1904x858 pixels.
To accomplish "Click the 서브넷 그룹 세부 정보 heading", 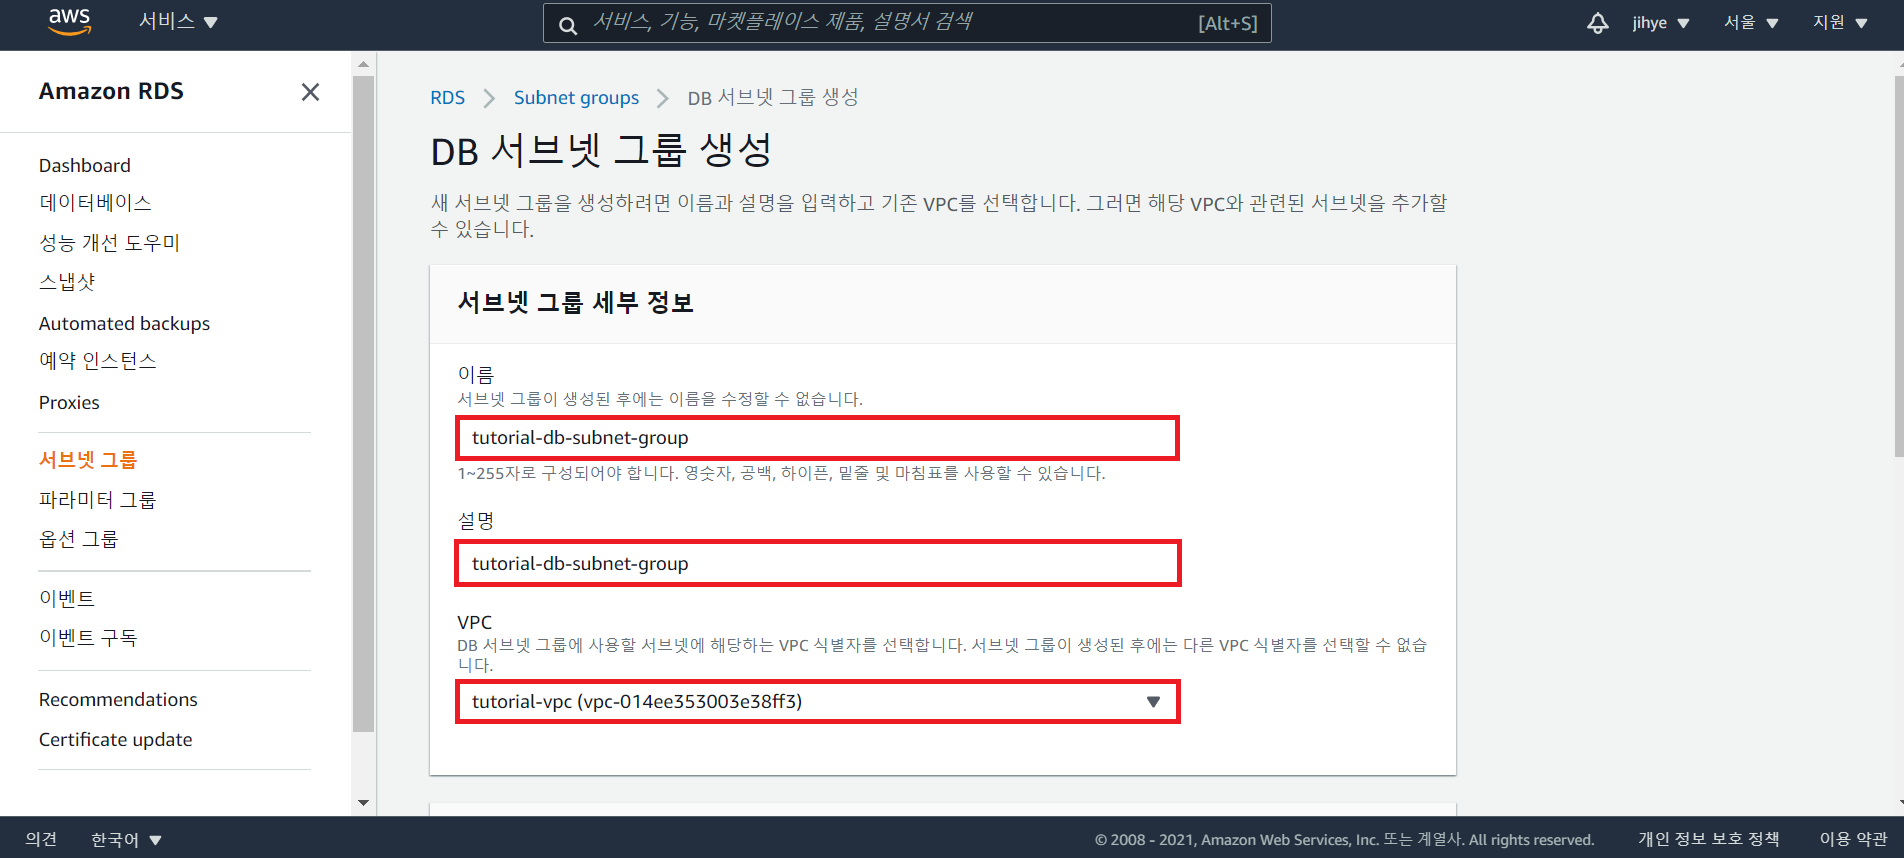I will point(576,303).
